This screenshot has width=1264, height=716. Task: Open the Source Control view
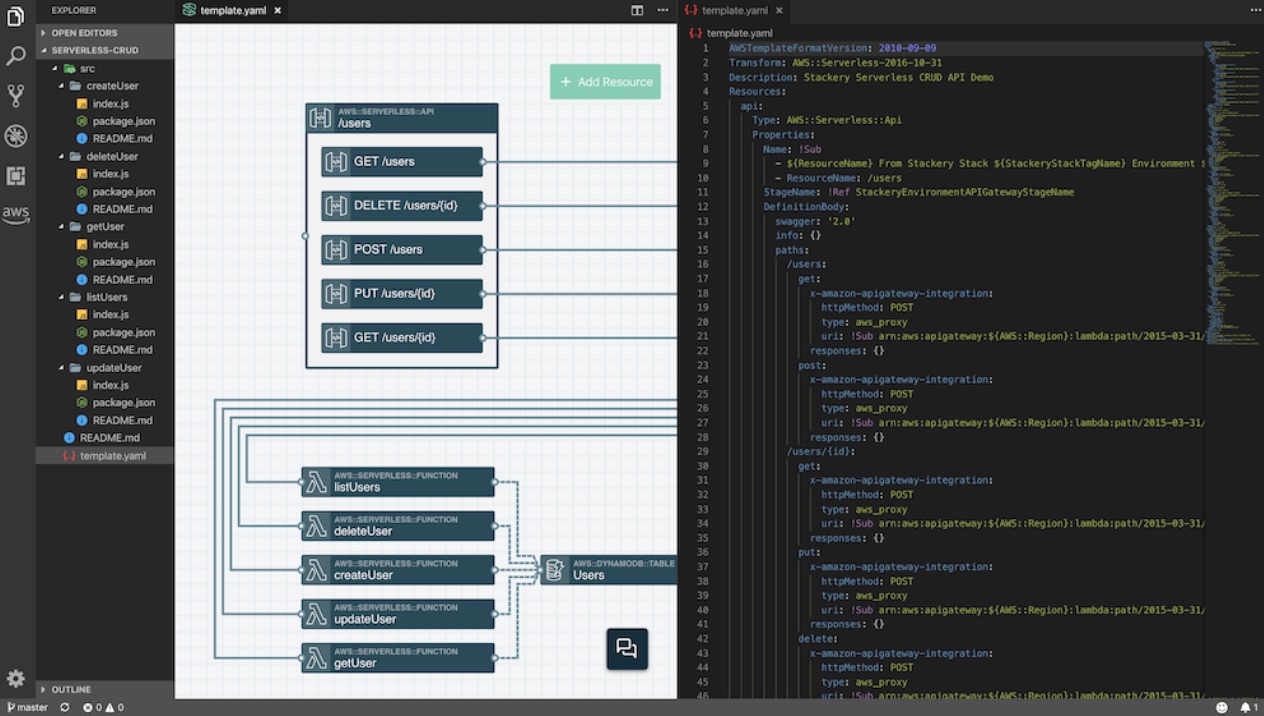[16, 96]
